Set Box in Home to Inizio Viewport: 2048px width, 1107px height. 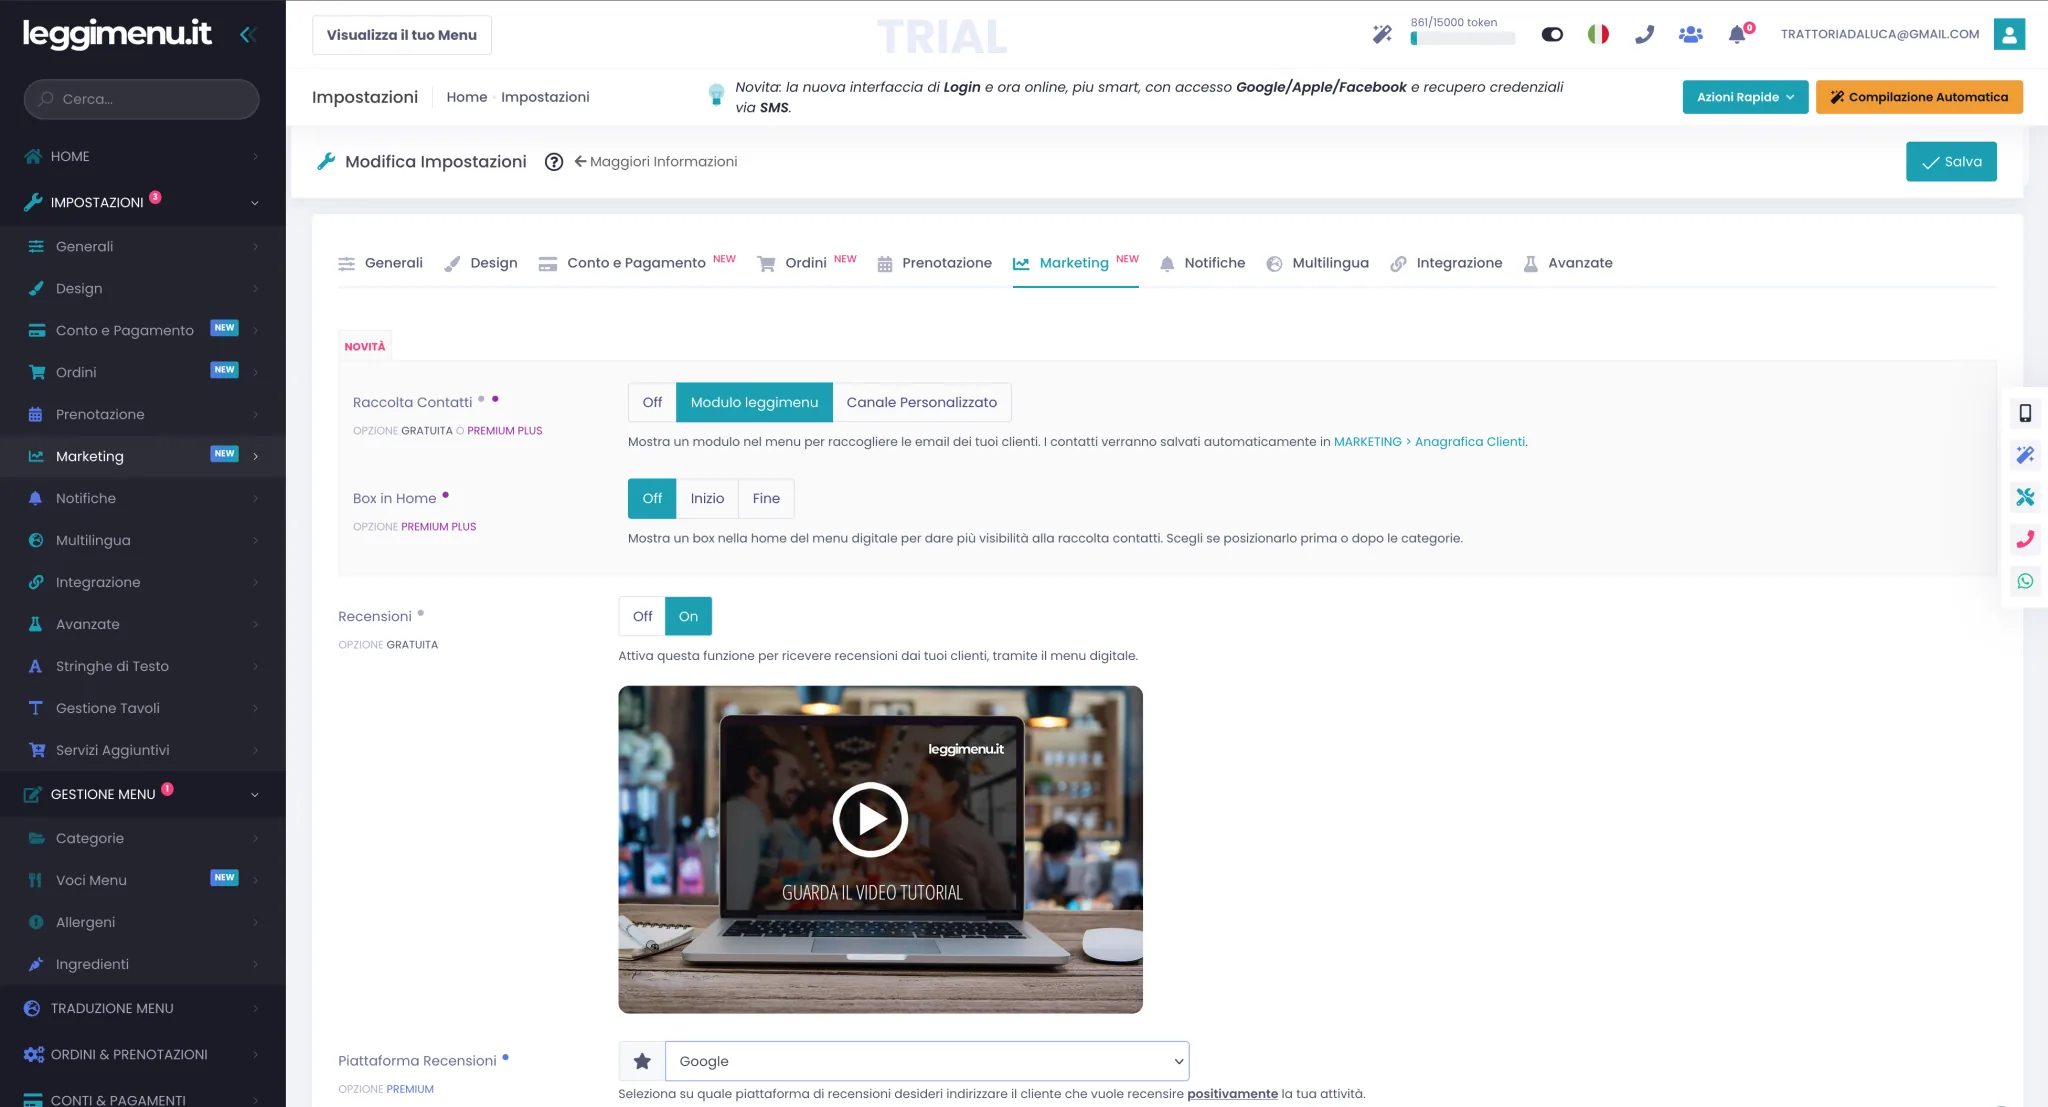[707, 498]
